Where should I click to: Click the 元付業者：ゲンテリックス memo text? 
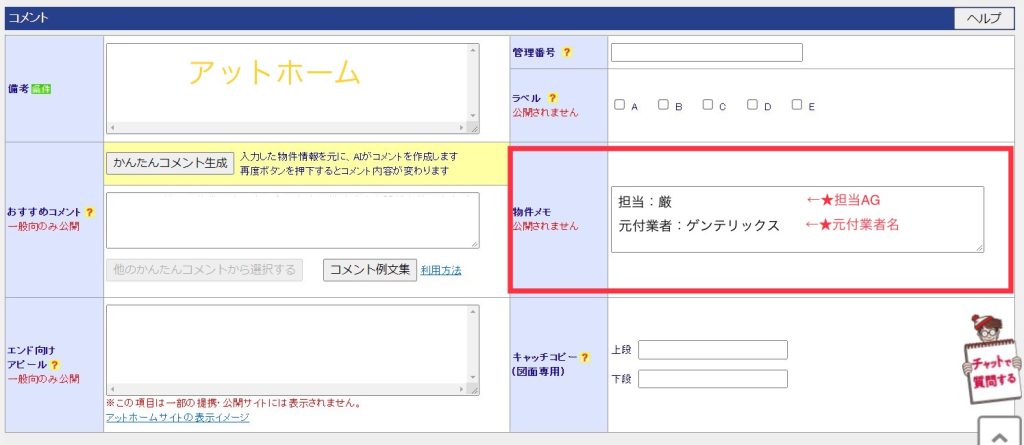(699, 225)
